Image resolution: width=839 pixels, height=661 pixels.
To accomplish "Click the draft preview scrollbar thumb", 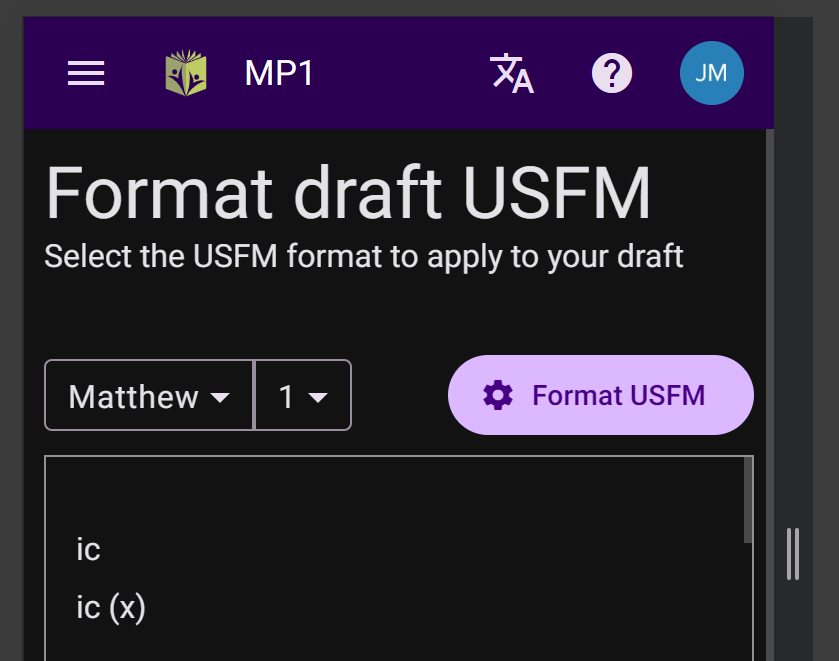I will tap(748, 500).
